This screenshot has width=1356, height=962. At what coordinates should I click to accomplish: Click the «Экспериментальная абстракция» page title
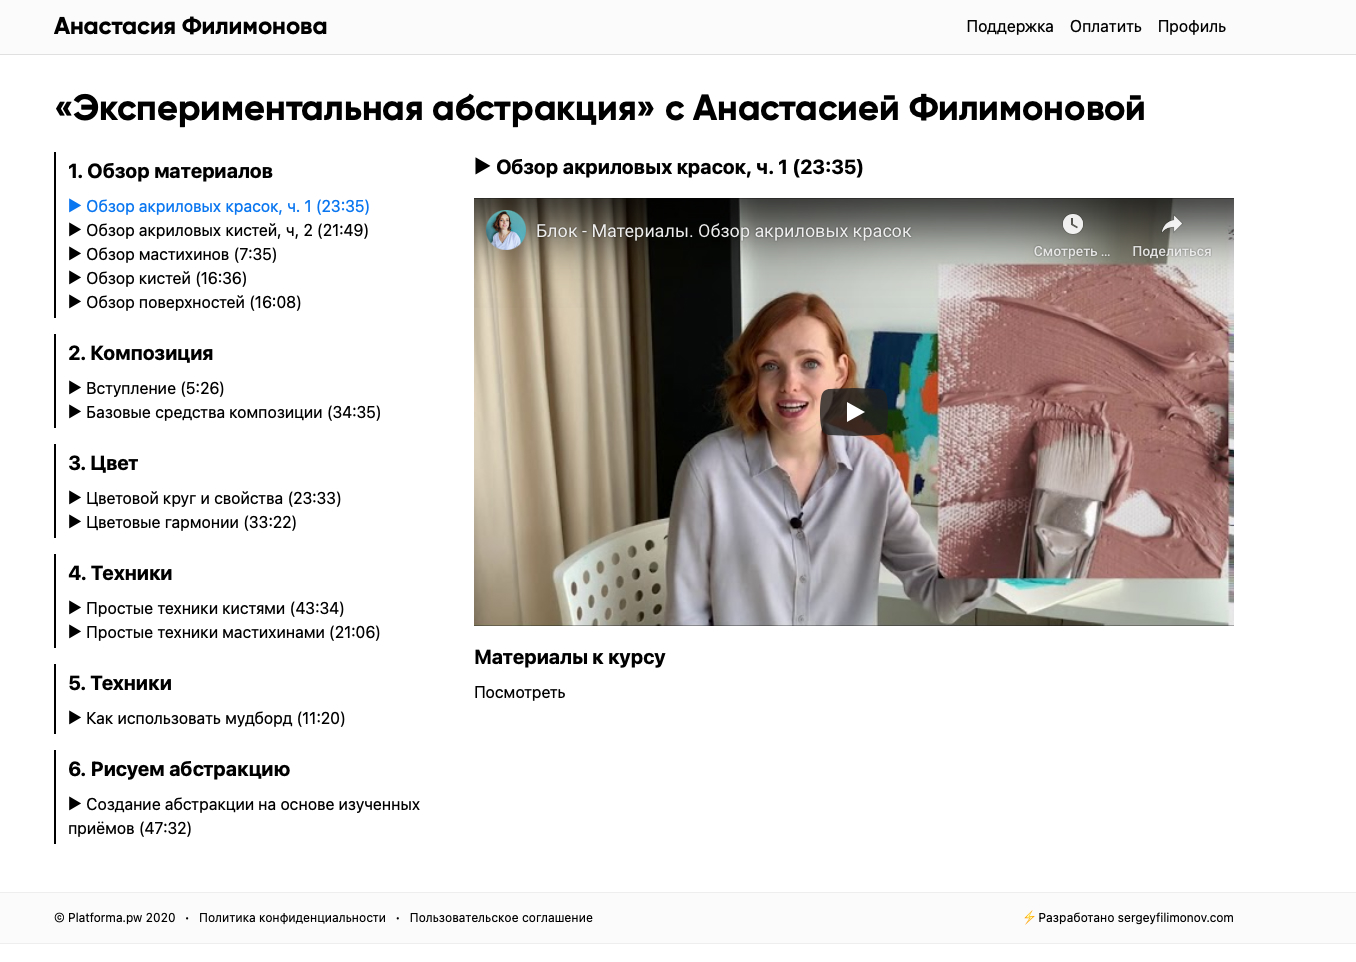600,108
